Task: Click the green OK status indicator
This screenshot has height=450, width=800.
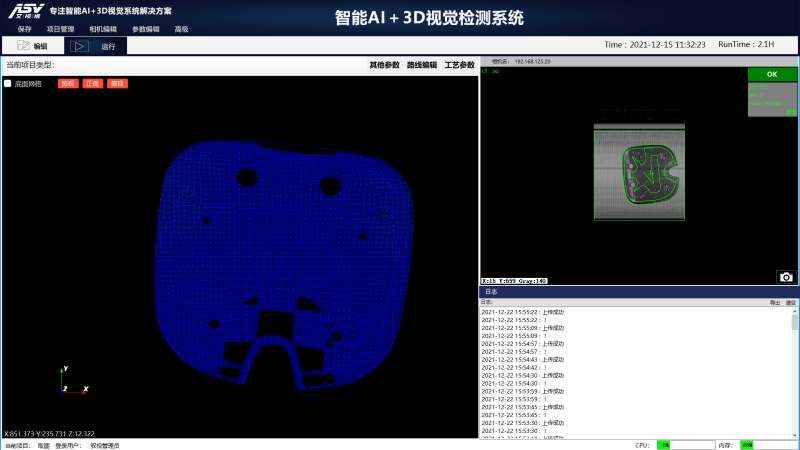Action: 772,74
